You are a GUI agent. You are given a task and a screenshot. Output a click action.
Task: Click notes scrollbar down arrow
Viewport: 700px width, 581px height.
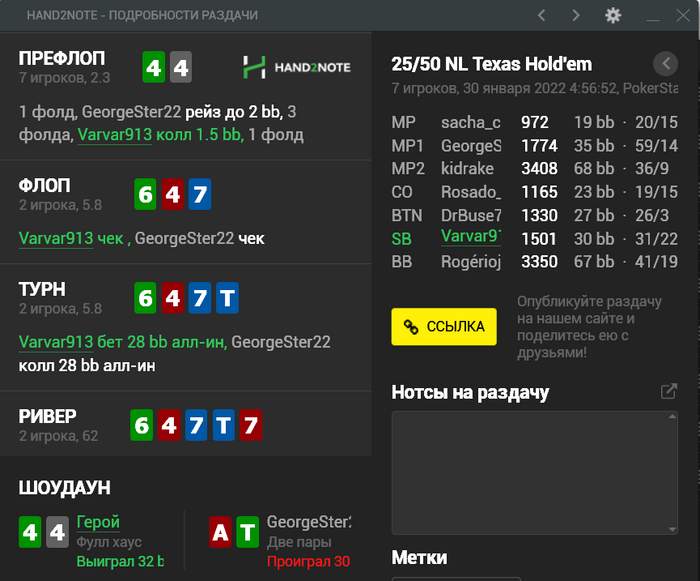[672, 529]
